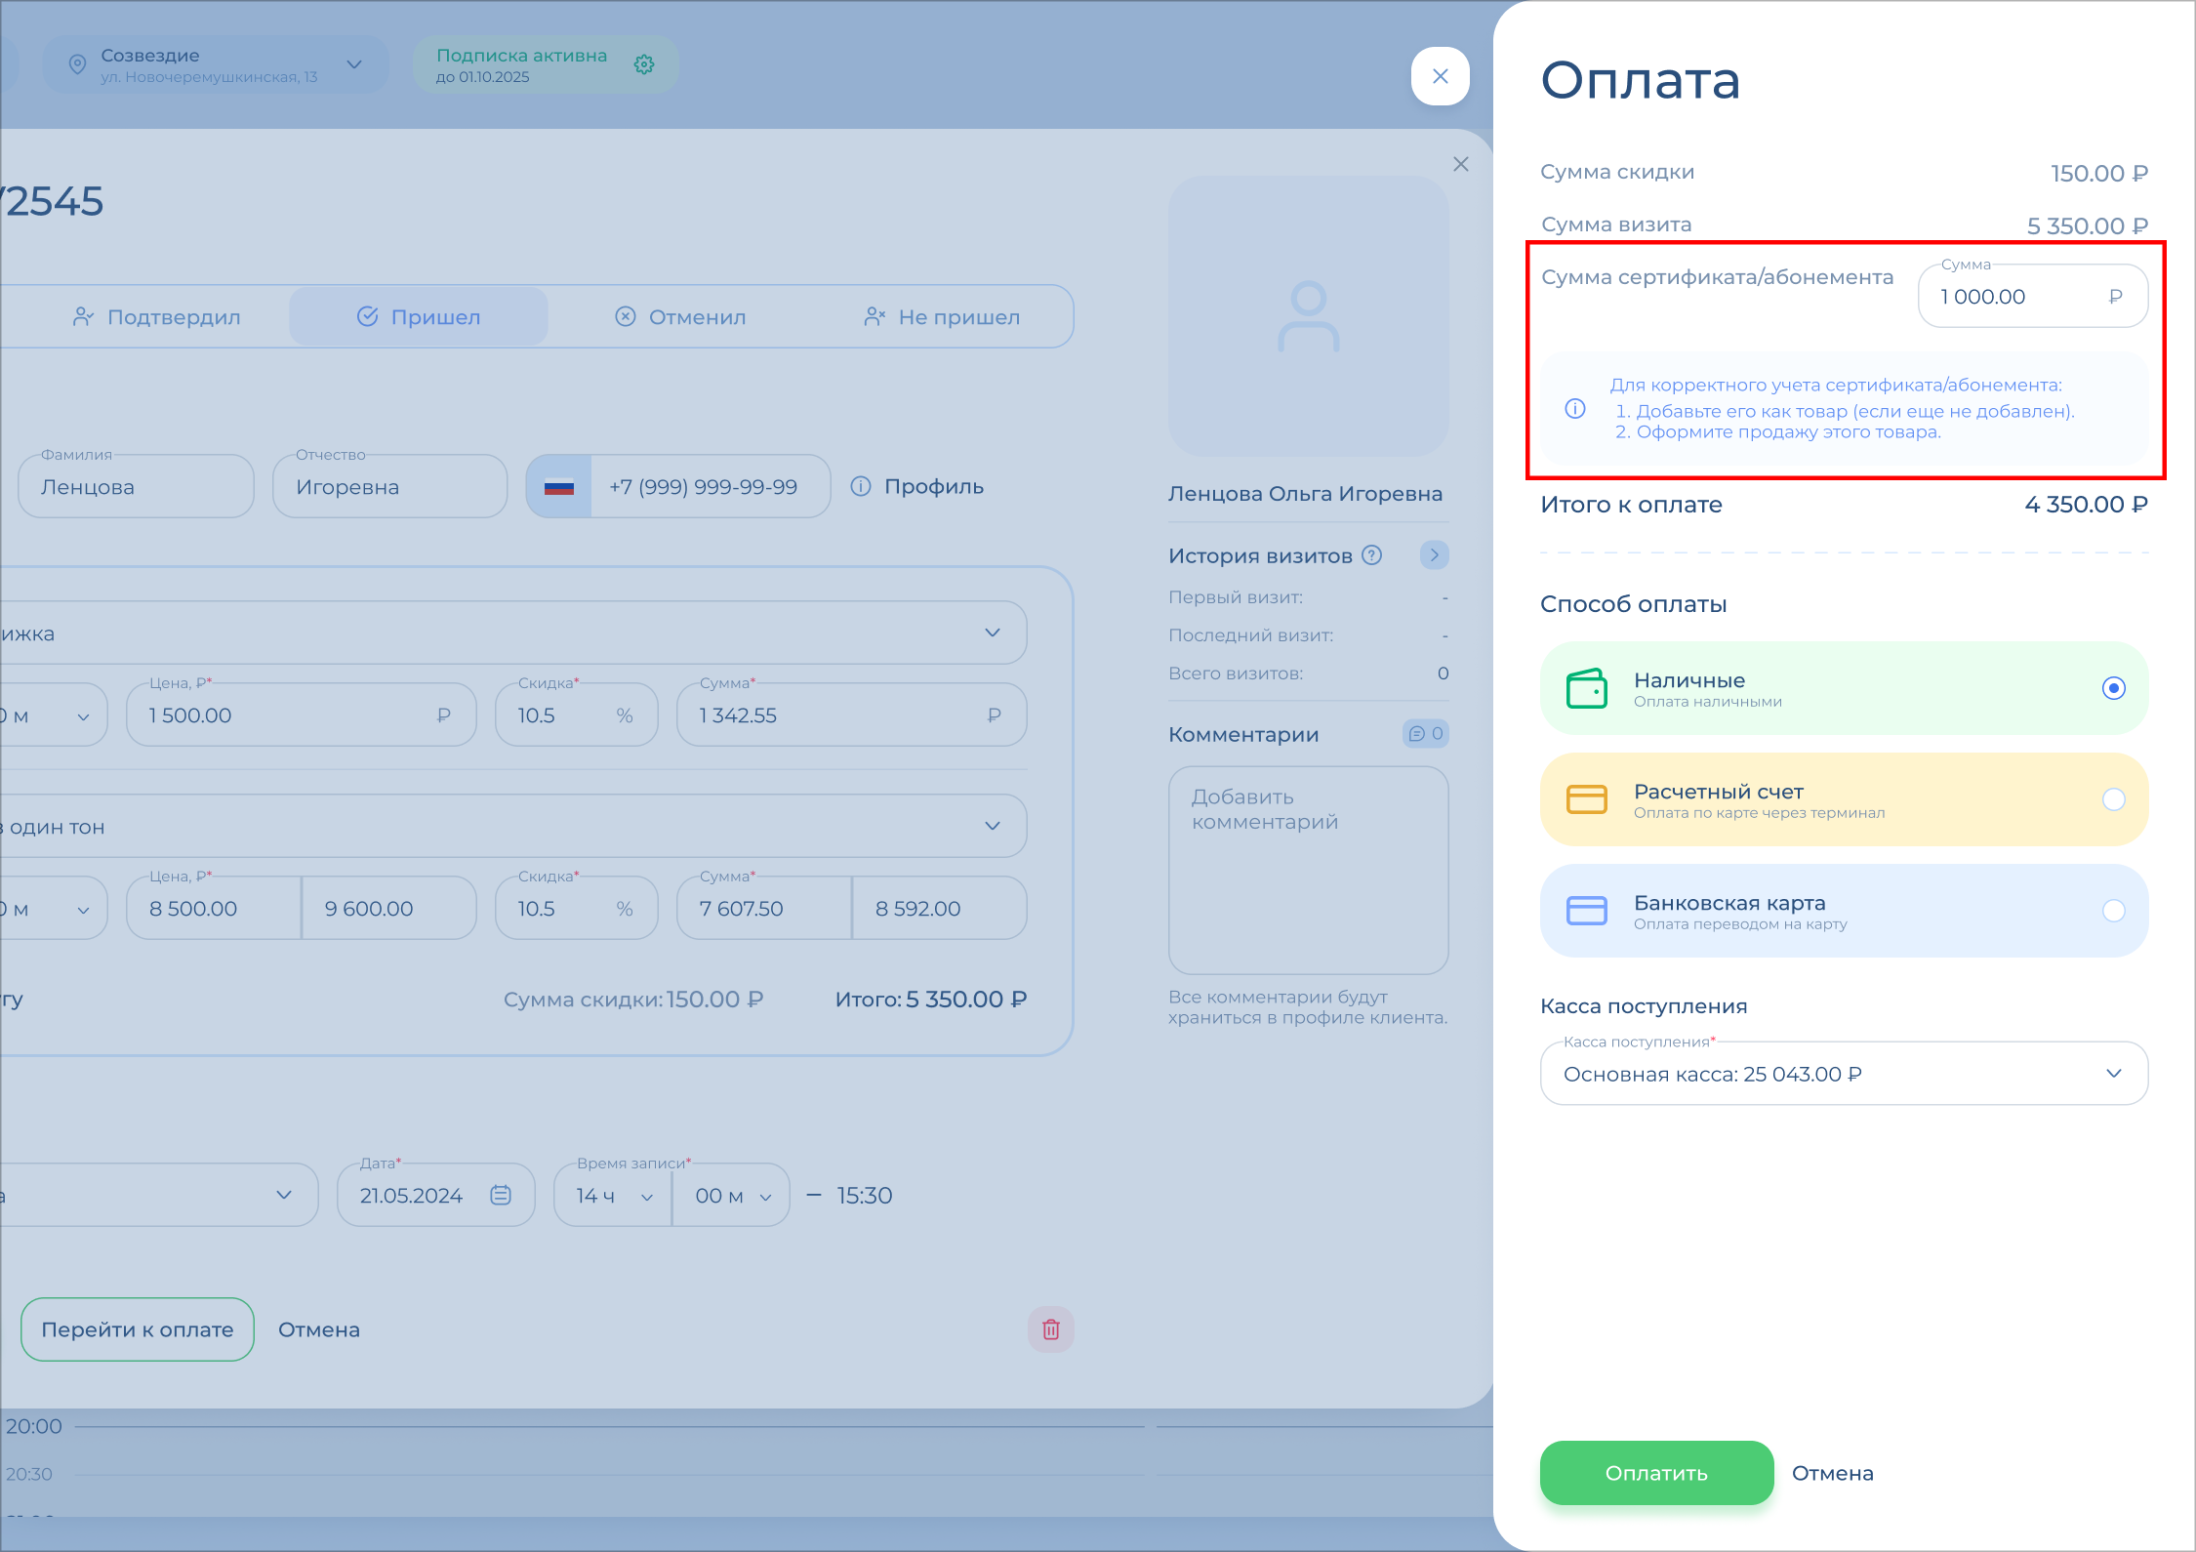The height and width of the screenshot is (1552, 2196).
Task: Switch to the Отменил status tab
Action: [x=680, y=317]
